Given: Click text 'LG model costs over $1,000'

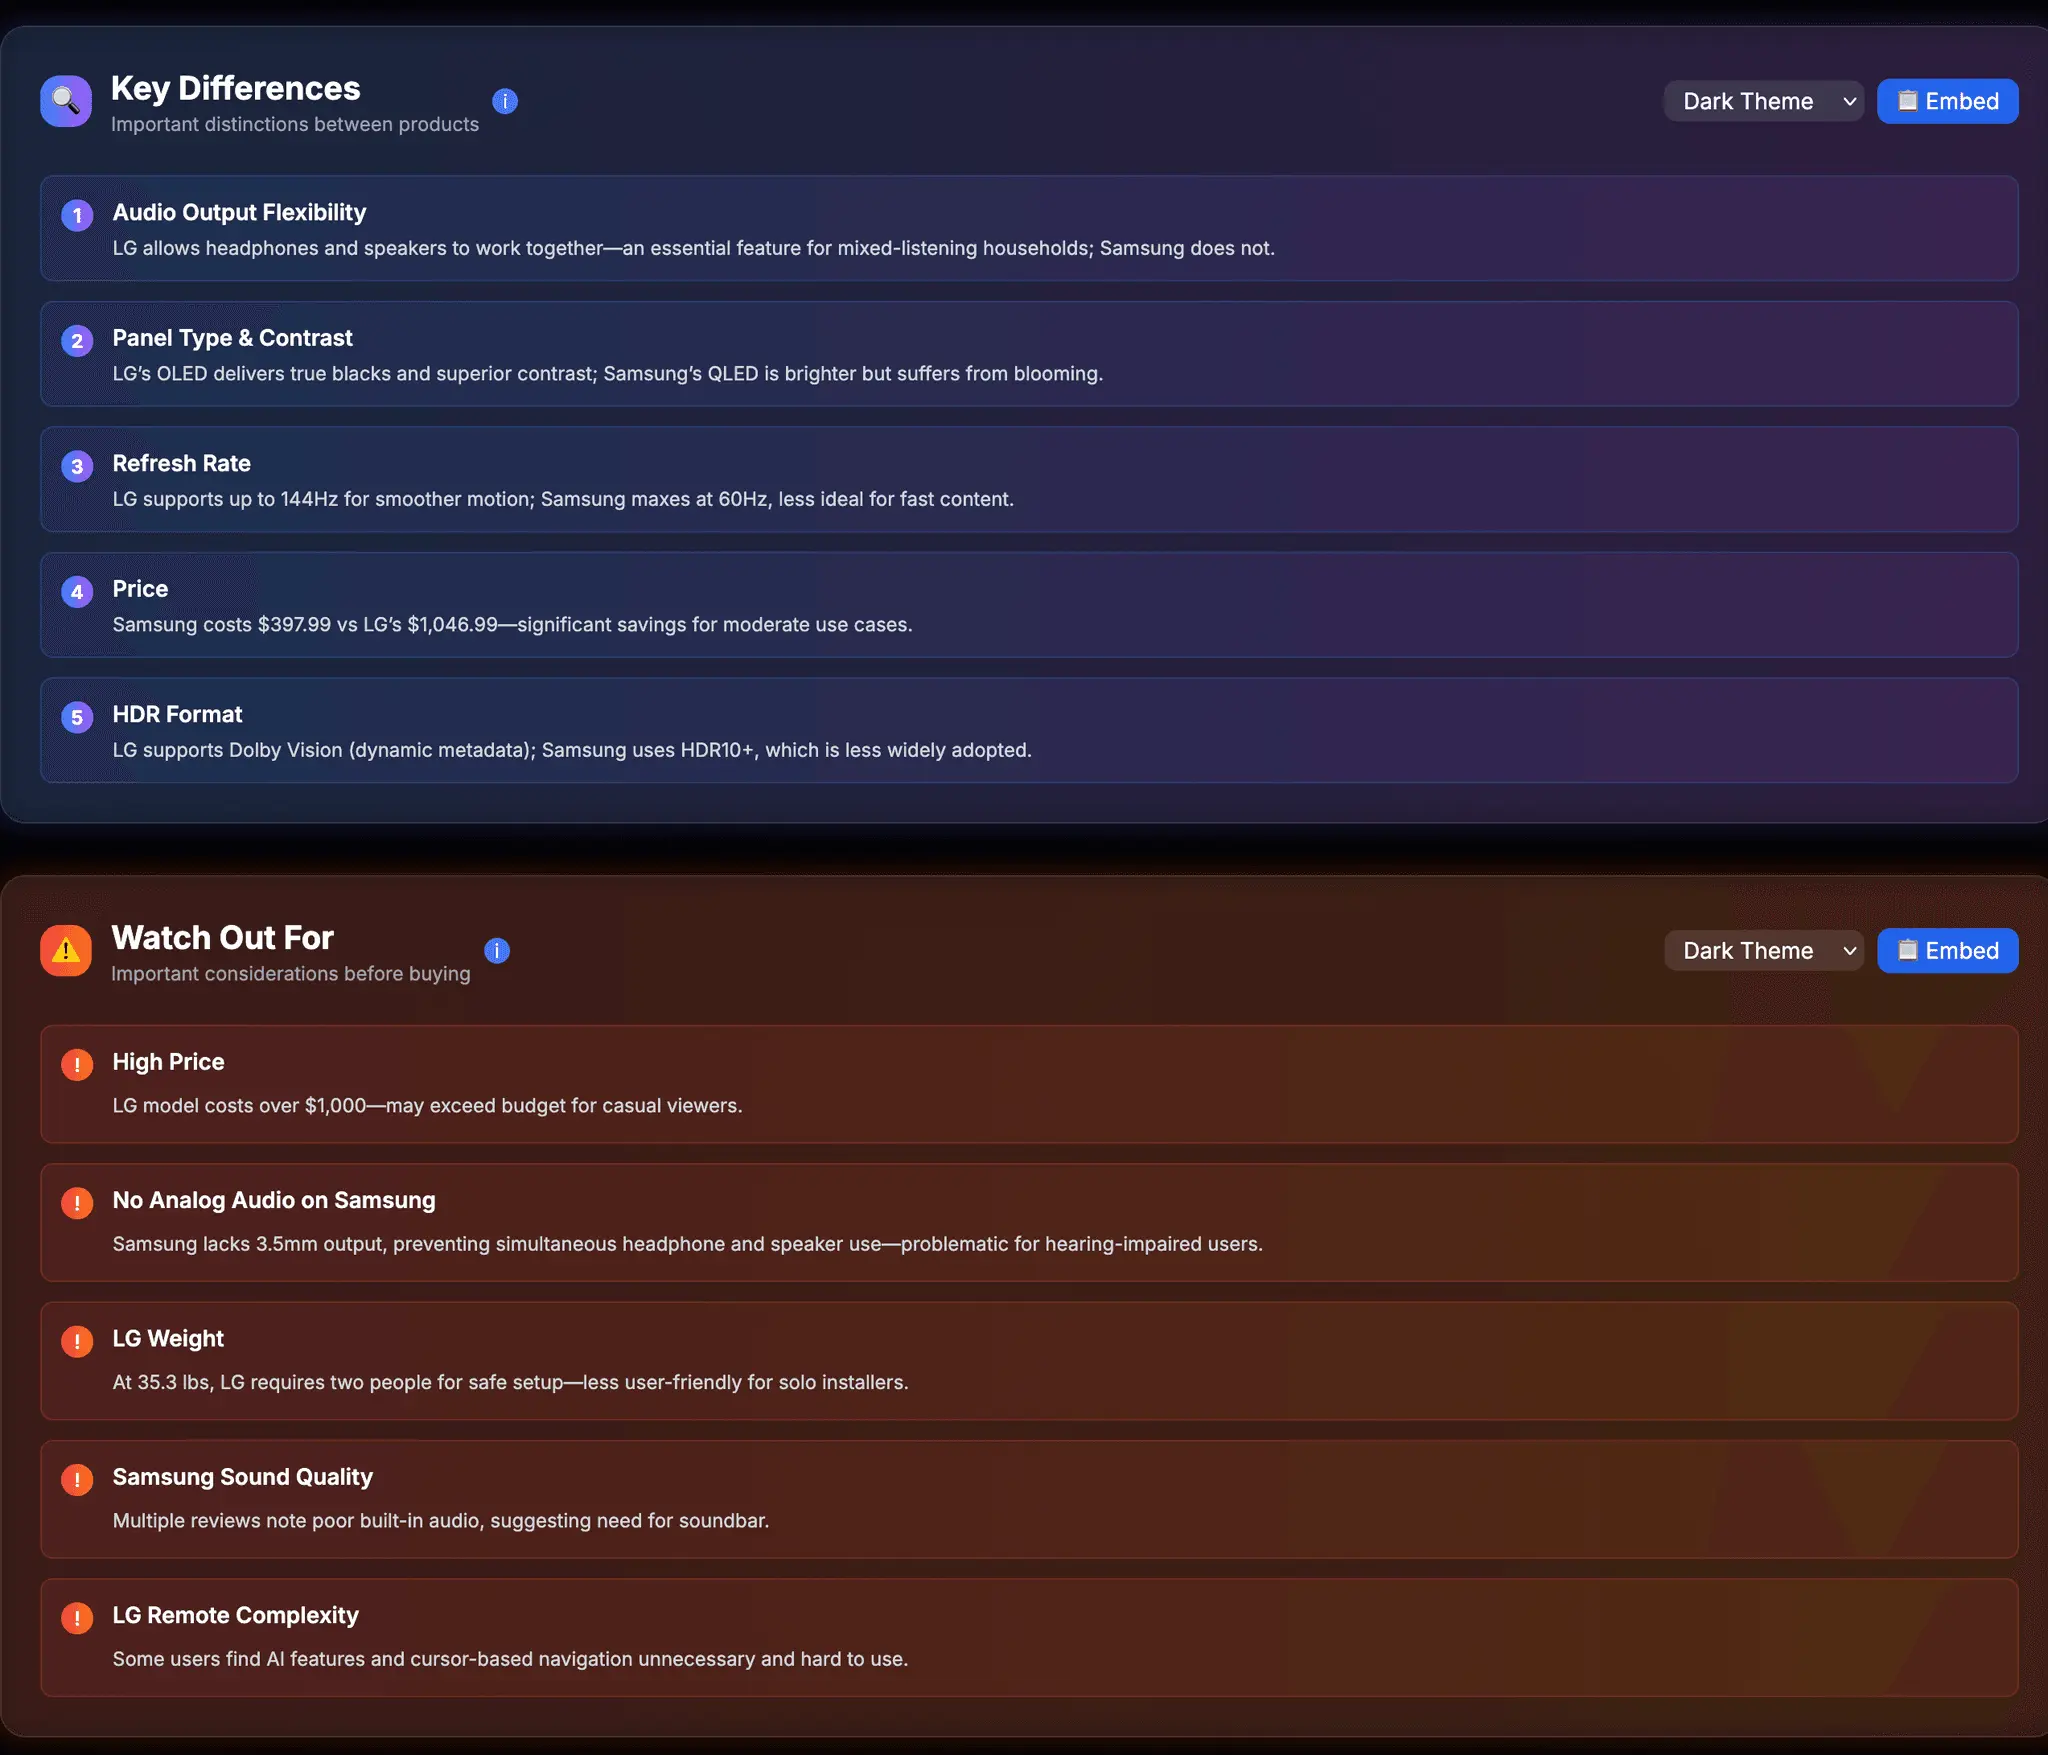Looking at the screenshot, I should click(239, 1106).
